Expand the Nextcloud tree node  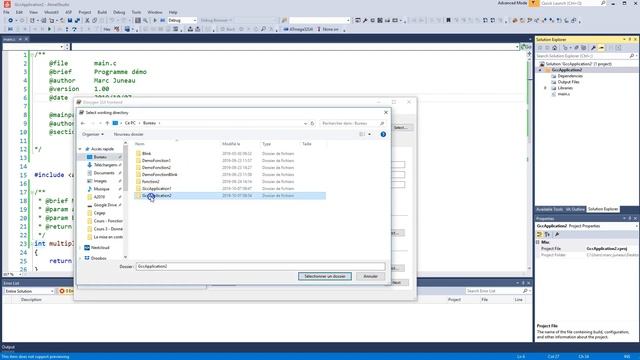80,248
